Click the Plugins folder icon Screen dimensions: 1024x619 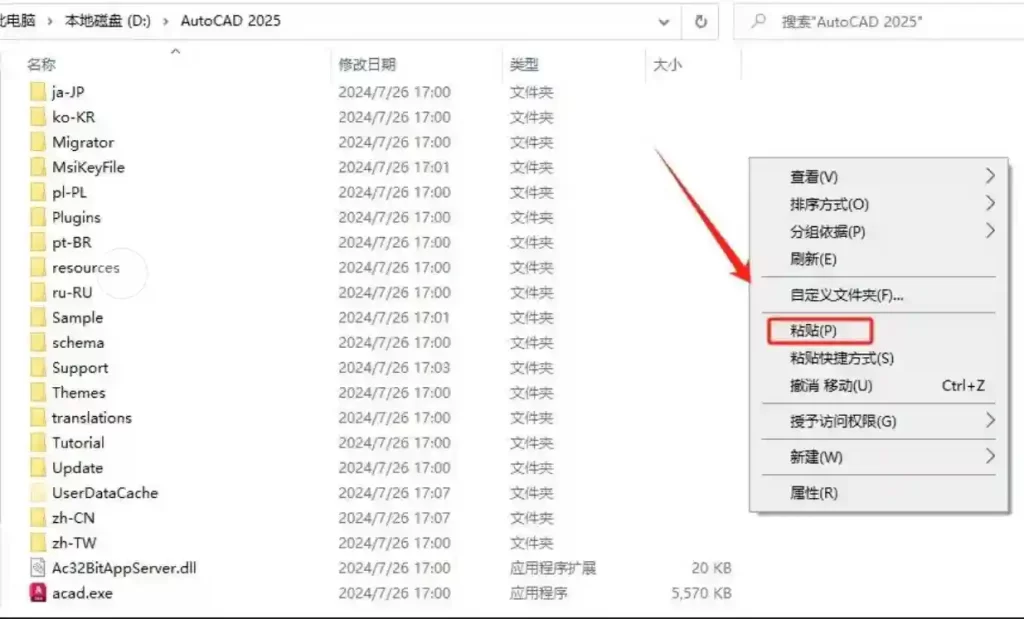coord(38,217)
